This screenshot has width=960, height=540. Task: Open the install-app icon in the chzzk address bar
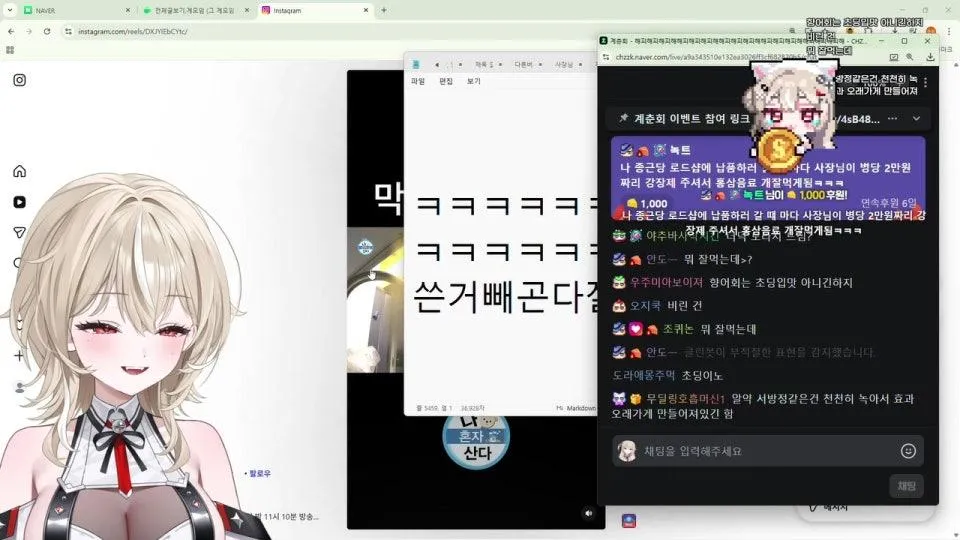894,57
